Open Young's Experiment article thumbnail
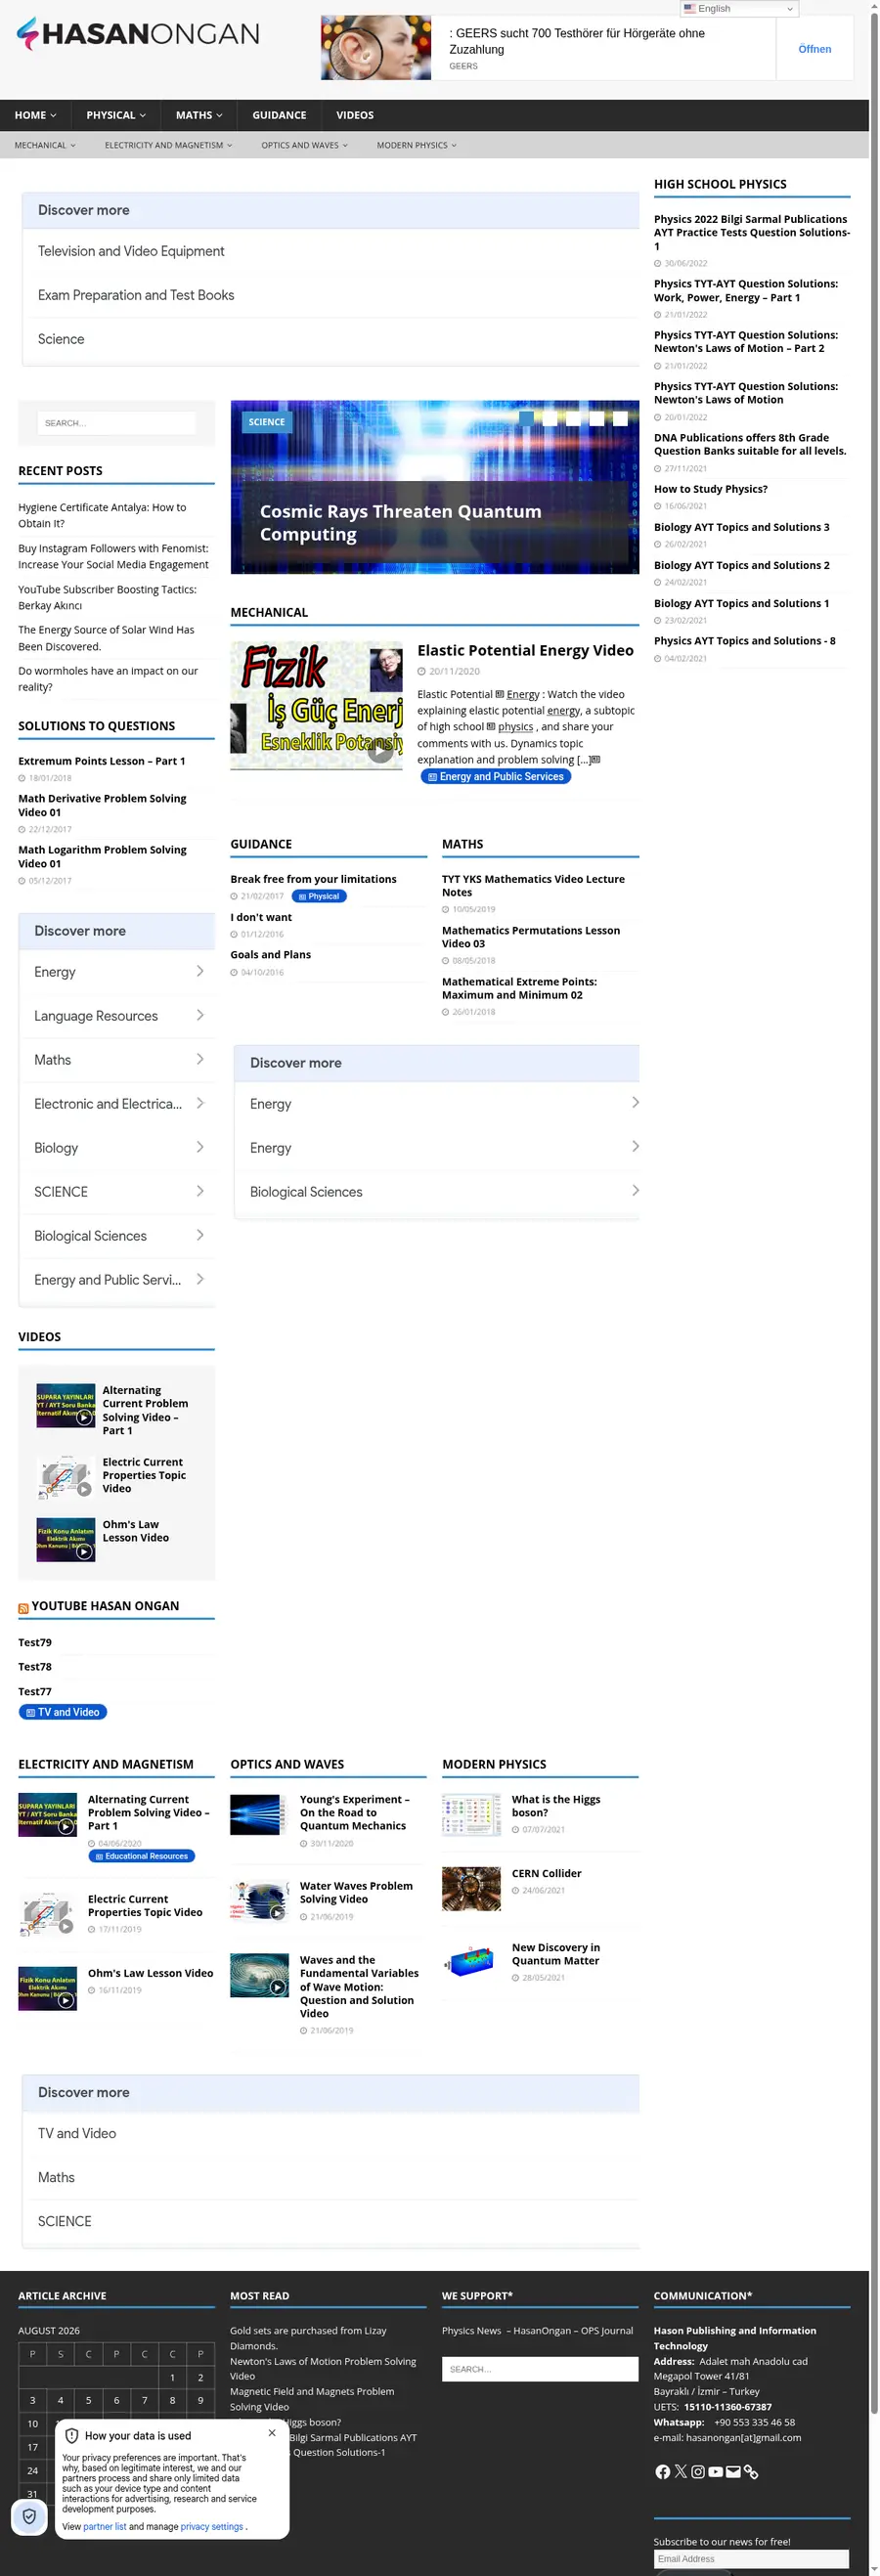 click(259, 1814)
